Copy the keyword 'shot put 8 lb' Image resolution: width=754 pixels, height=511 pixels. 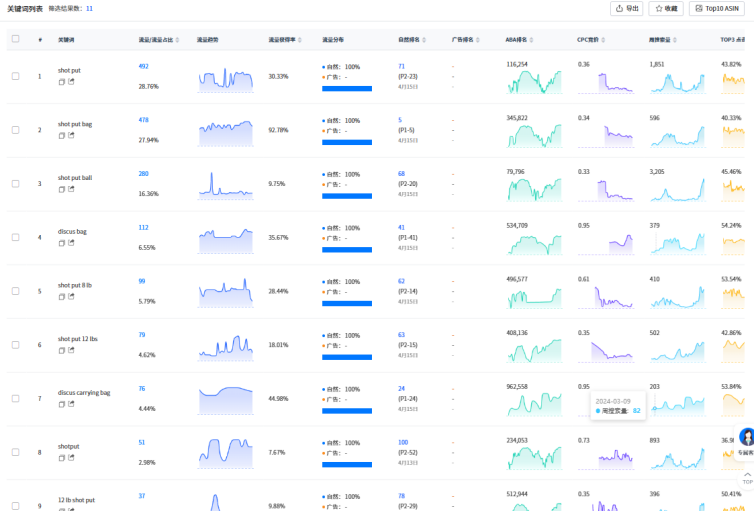[62, 297]
